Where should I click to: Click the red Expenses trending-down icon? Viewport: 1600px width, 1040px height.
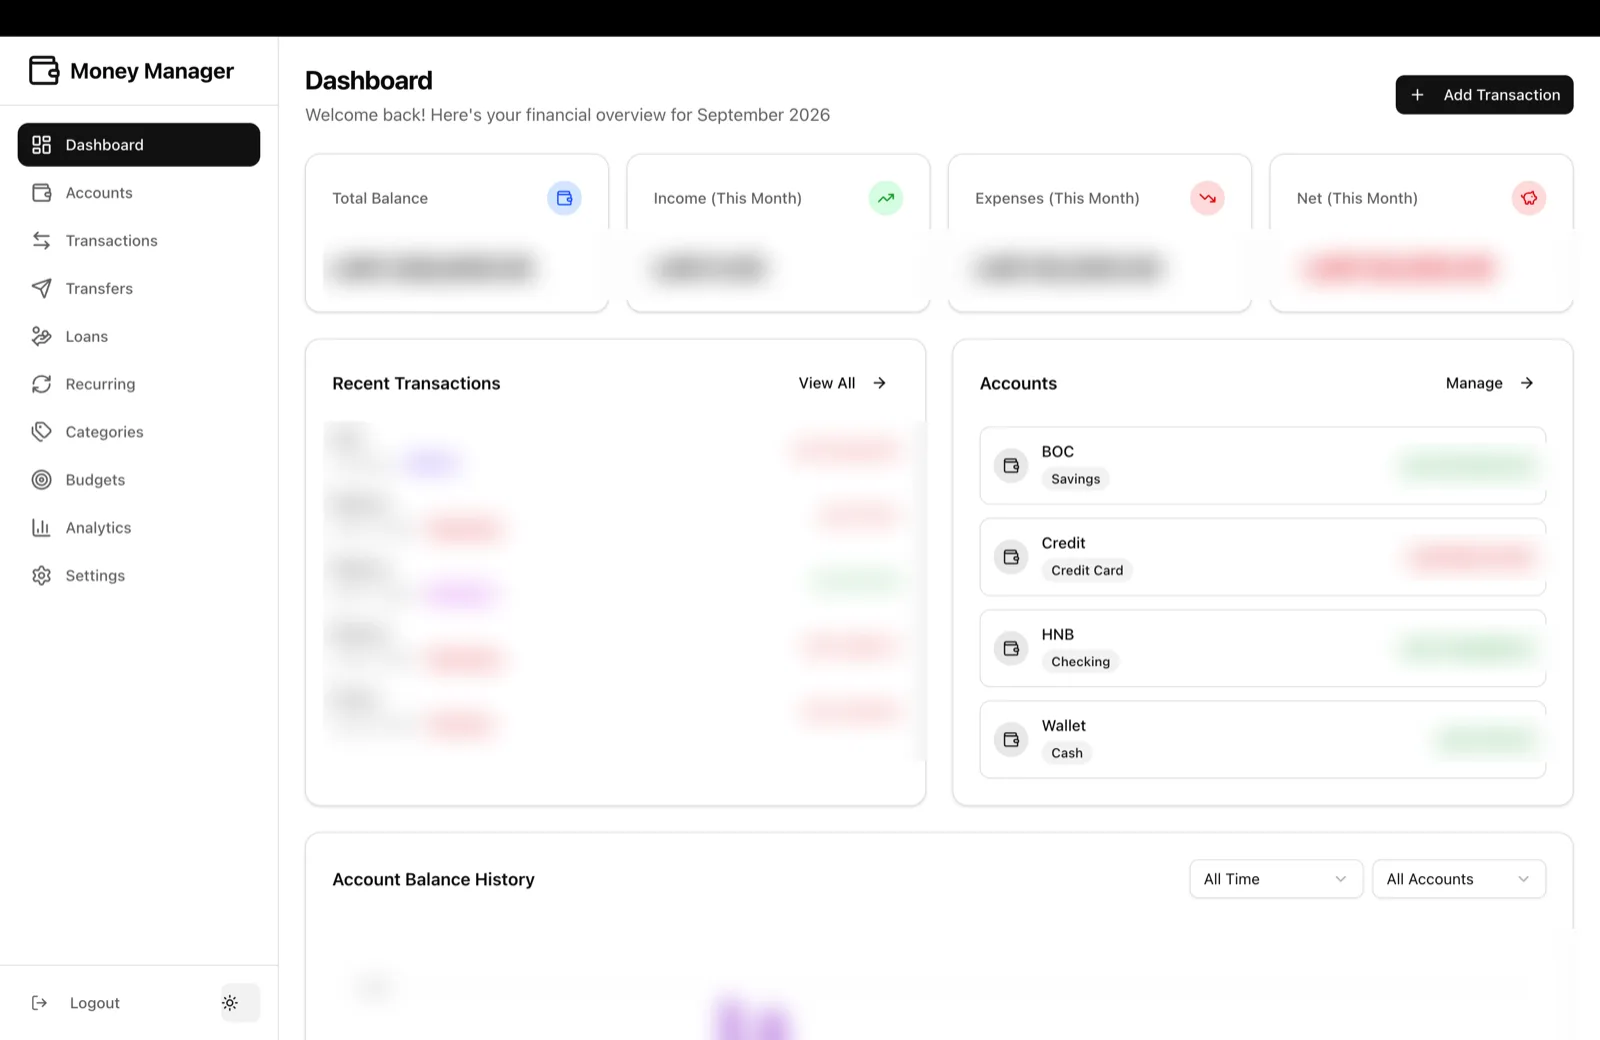pos(1207,198)
